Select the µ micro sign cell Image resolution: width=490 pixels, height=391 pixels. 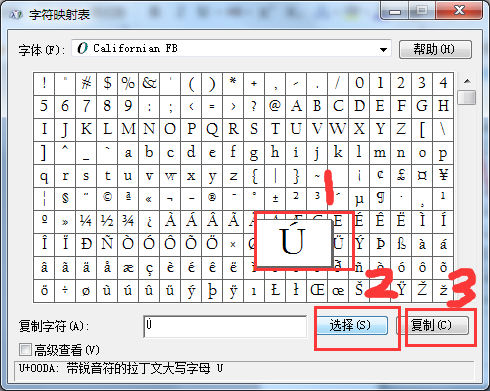[x=359, y=198]
